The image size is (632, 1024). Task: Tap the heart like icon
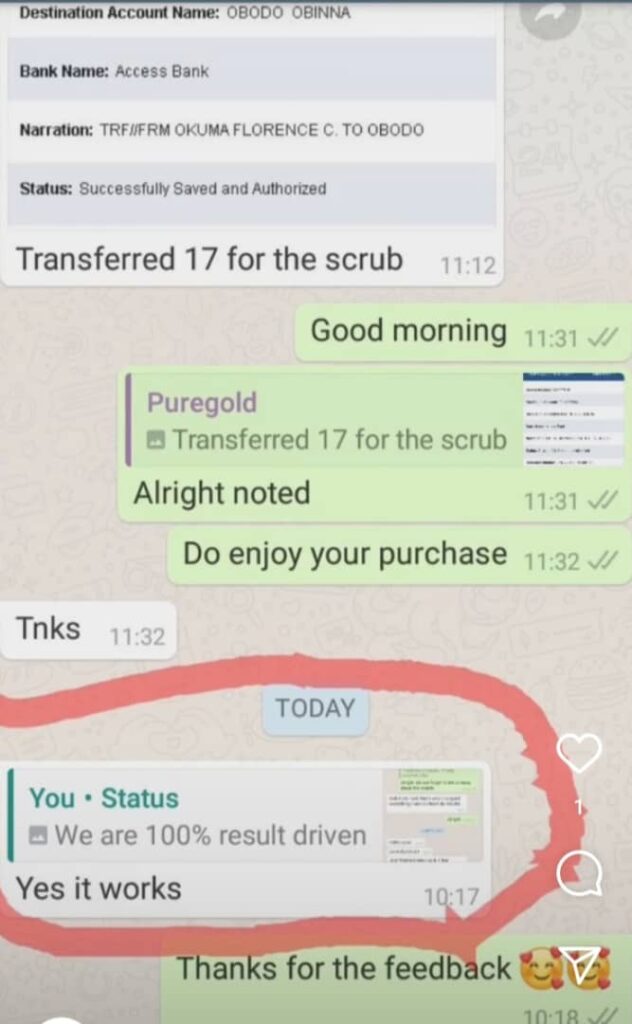[578, 752]
